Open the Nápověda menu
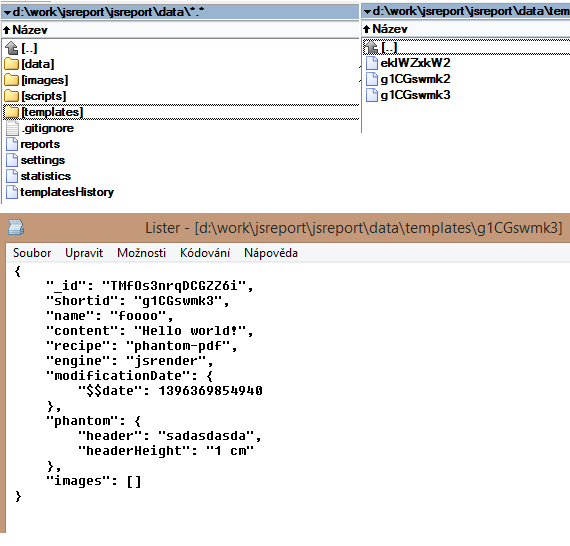570x546 pixels. pyautogui.click(x=271, y=253)
